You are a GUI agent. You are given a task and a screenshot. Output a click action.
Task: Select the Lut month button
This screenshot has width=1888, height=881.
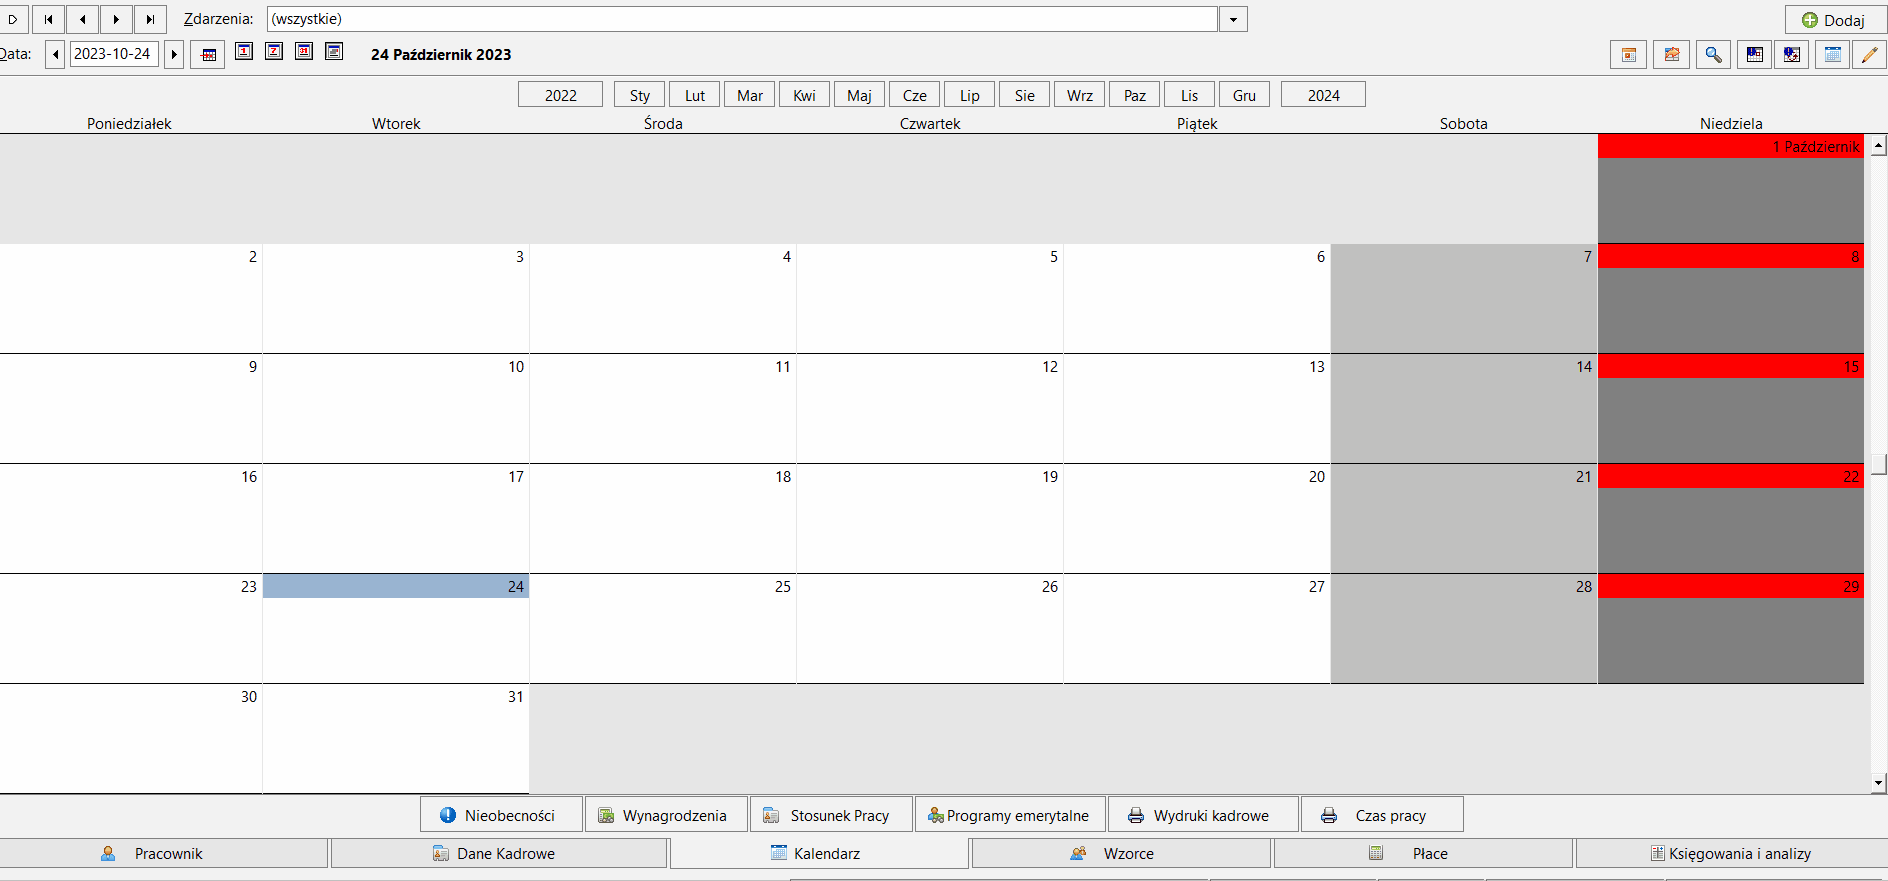(x=695, y=95)
